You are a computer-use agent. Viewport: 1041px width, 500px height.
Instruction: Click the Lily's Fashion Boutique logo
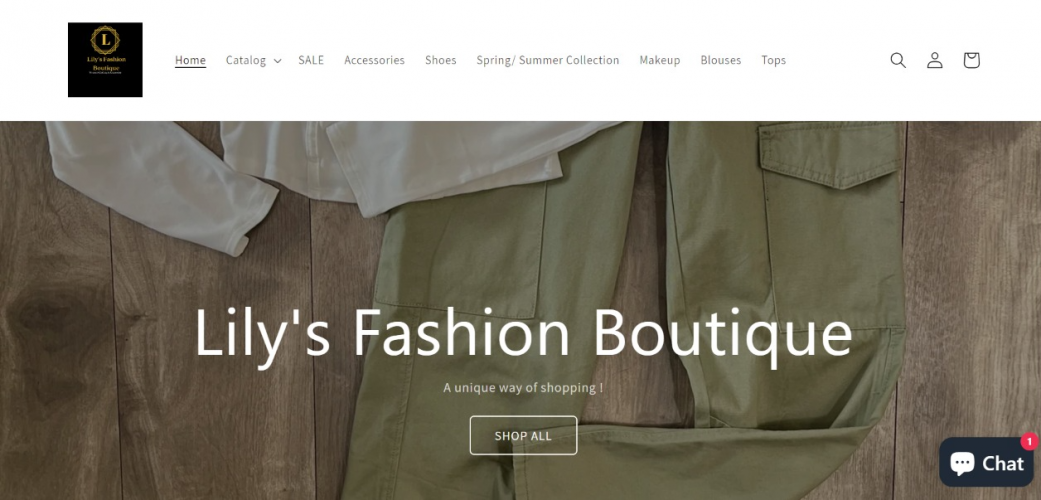click(105, 60)
